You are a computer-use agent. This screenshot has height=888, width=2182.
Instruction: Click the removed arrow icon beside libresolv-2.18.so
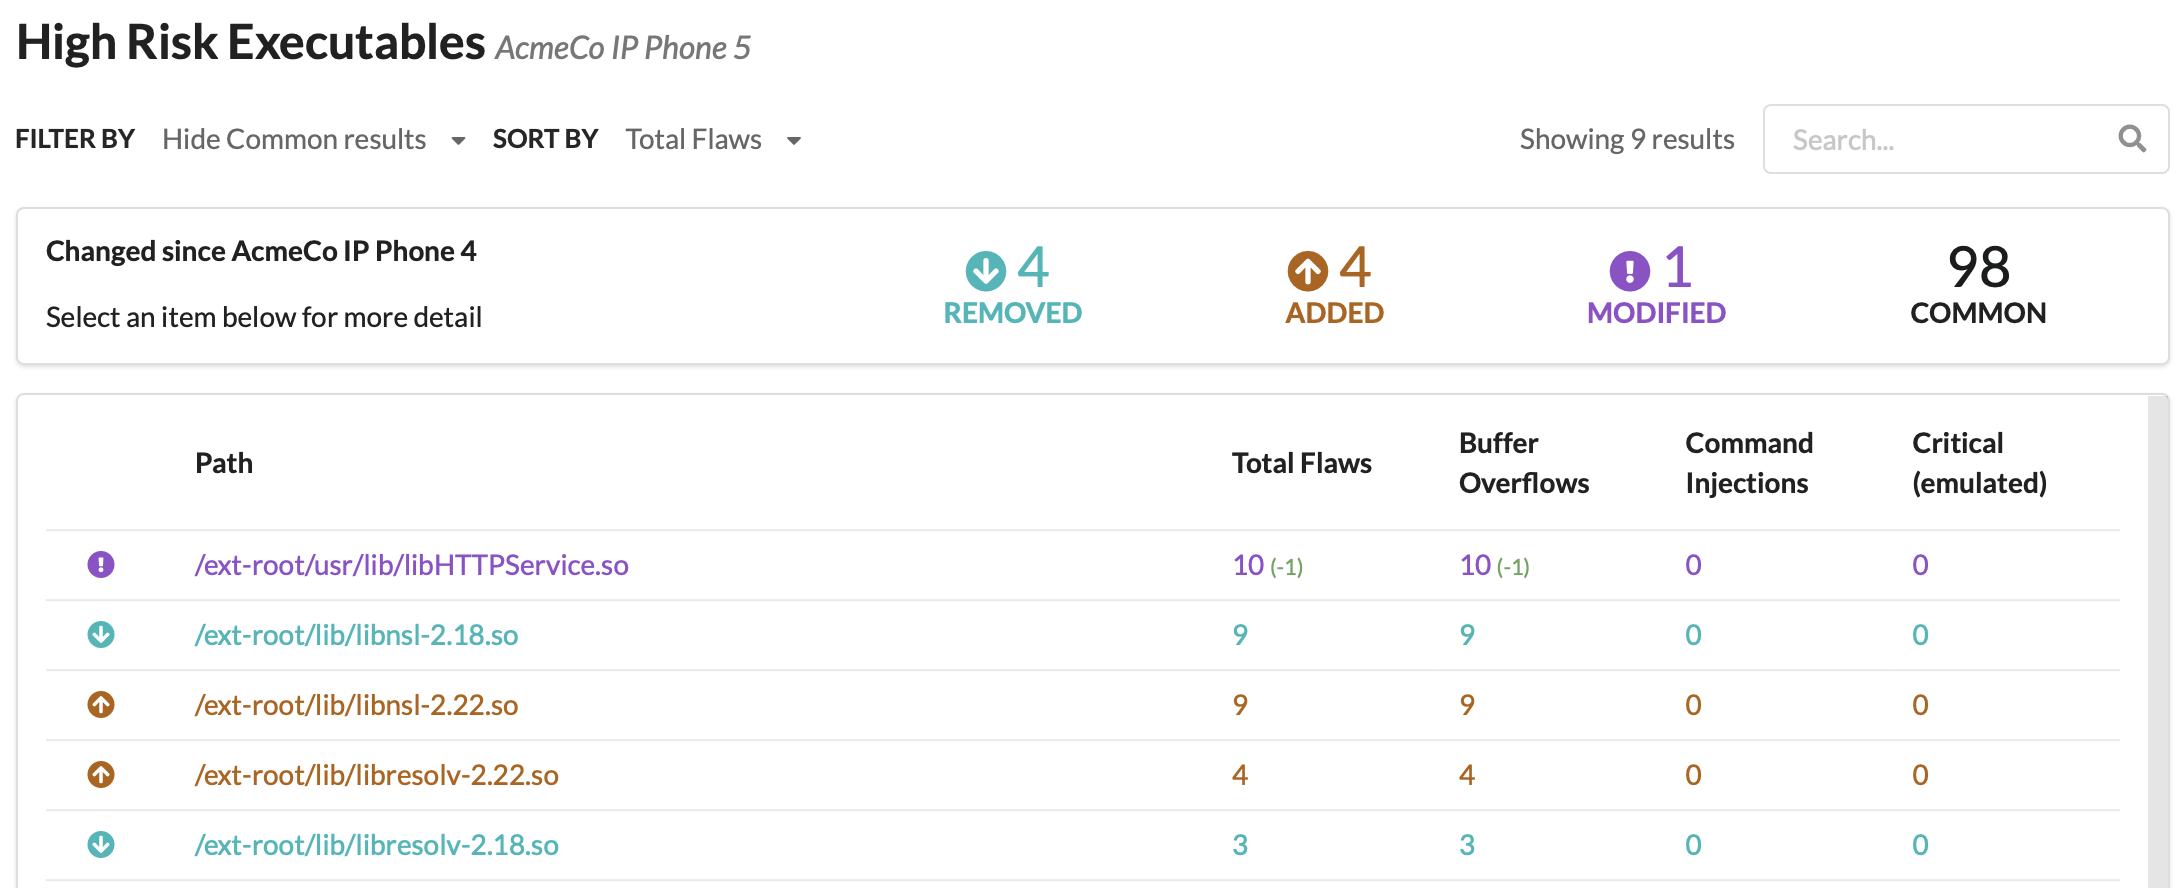(101, 845)
